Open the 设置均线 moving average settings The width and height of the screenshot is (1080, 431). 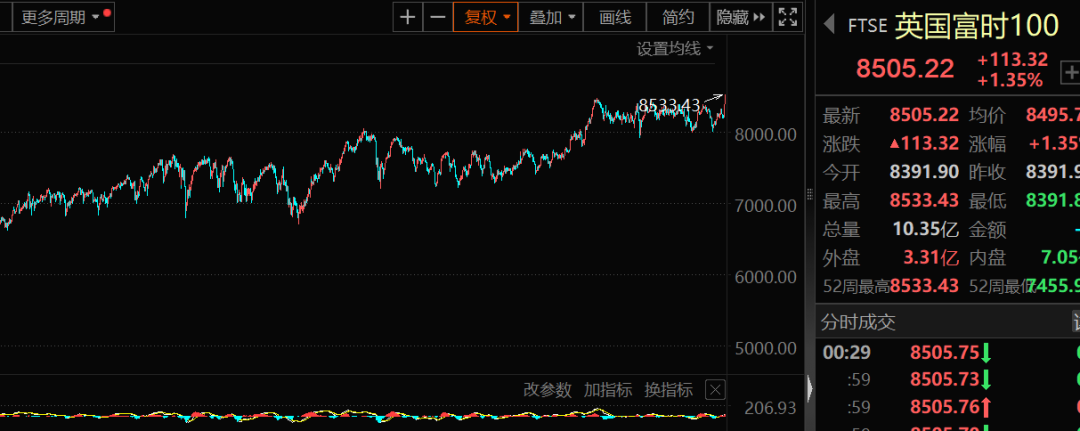click(675, 48)
